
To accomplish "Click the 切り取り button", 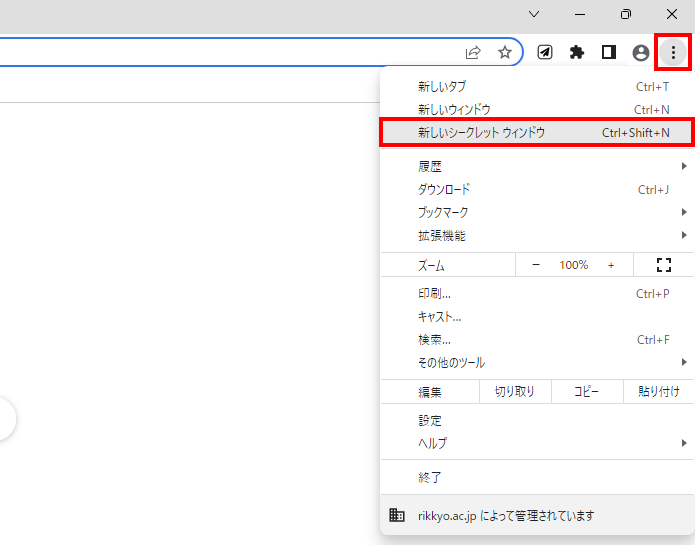I will coord(515,392).
